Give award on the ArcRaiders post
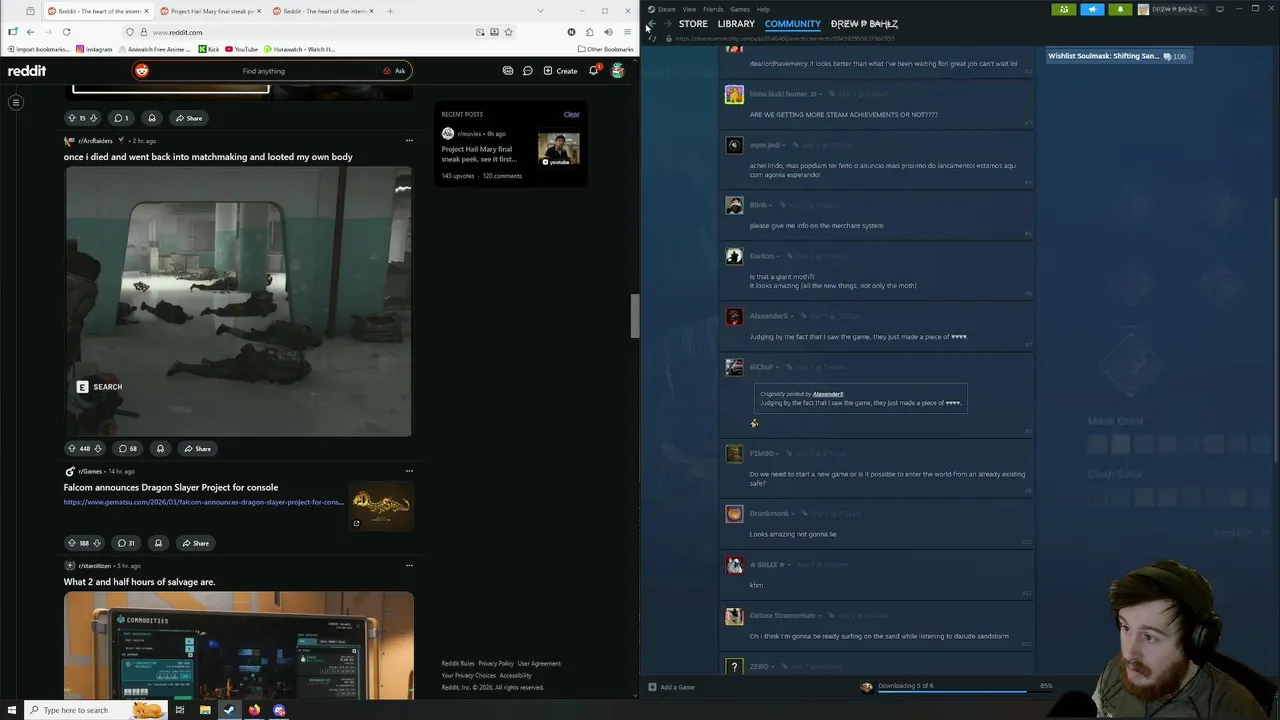Screen dimensions: 1280x720 tap(160, 449)
